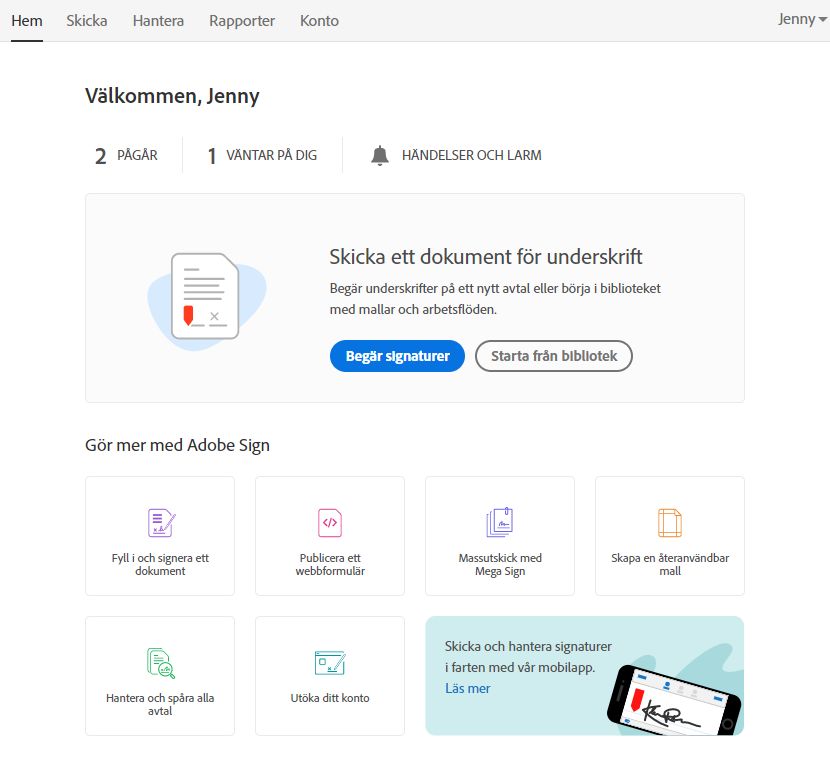Open the Skicka tab
The image size is (830, 761).
tap(87, 21)
